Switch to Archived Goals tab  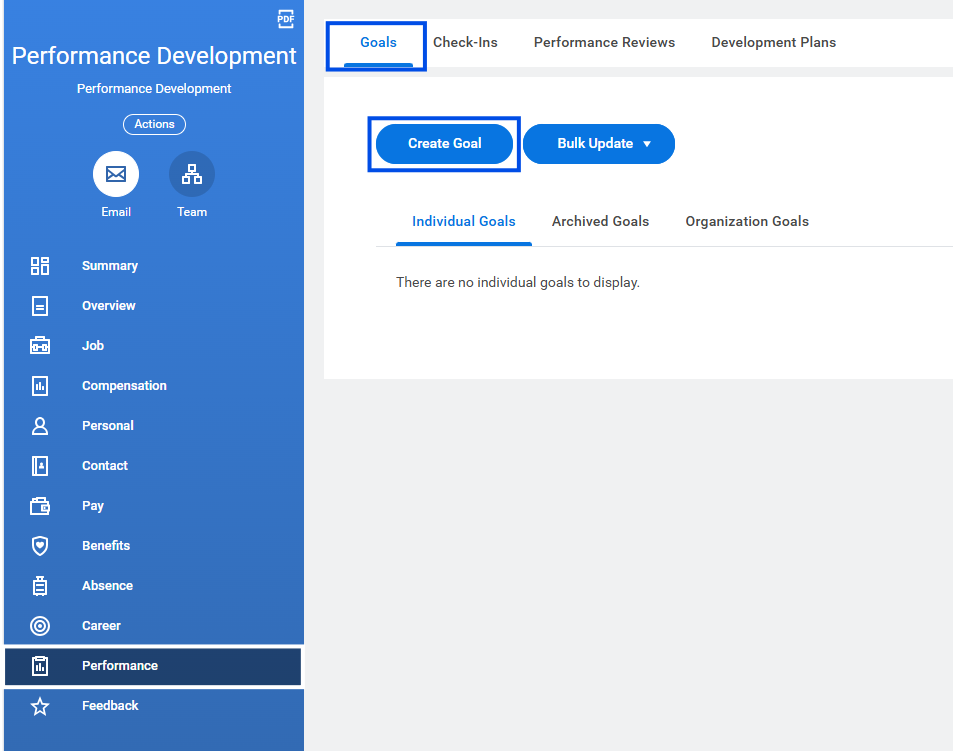600,221
